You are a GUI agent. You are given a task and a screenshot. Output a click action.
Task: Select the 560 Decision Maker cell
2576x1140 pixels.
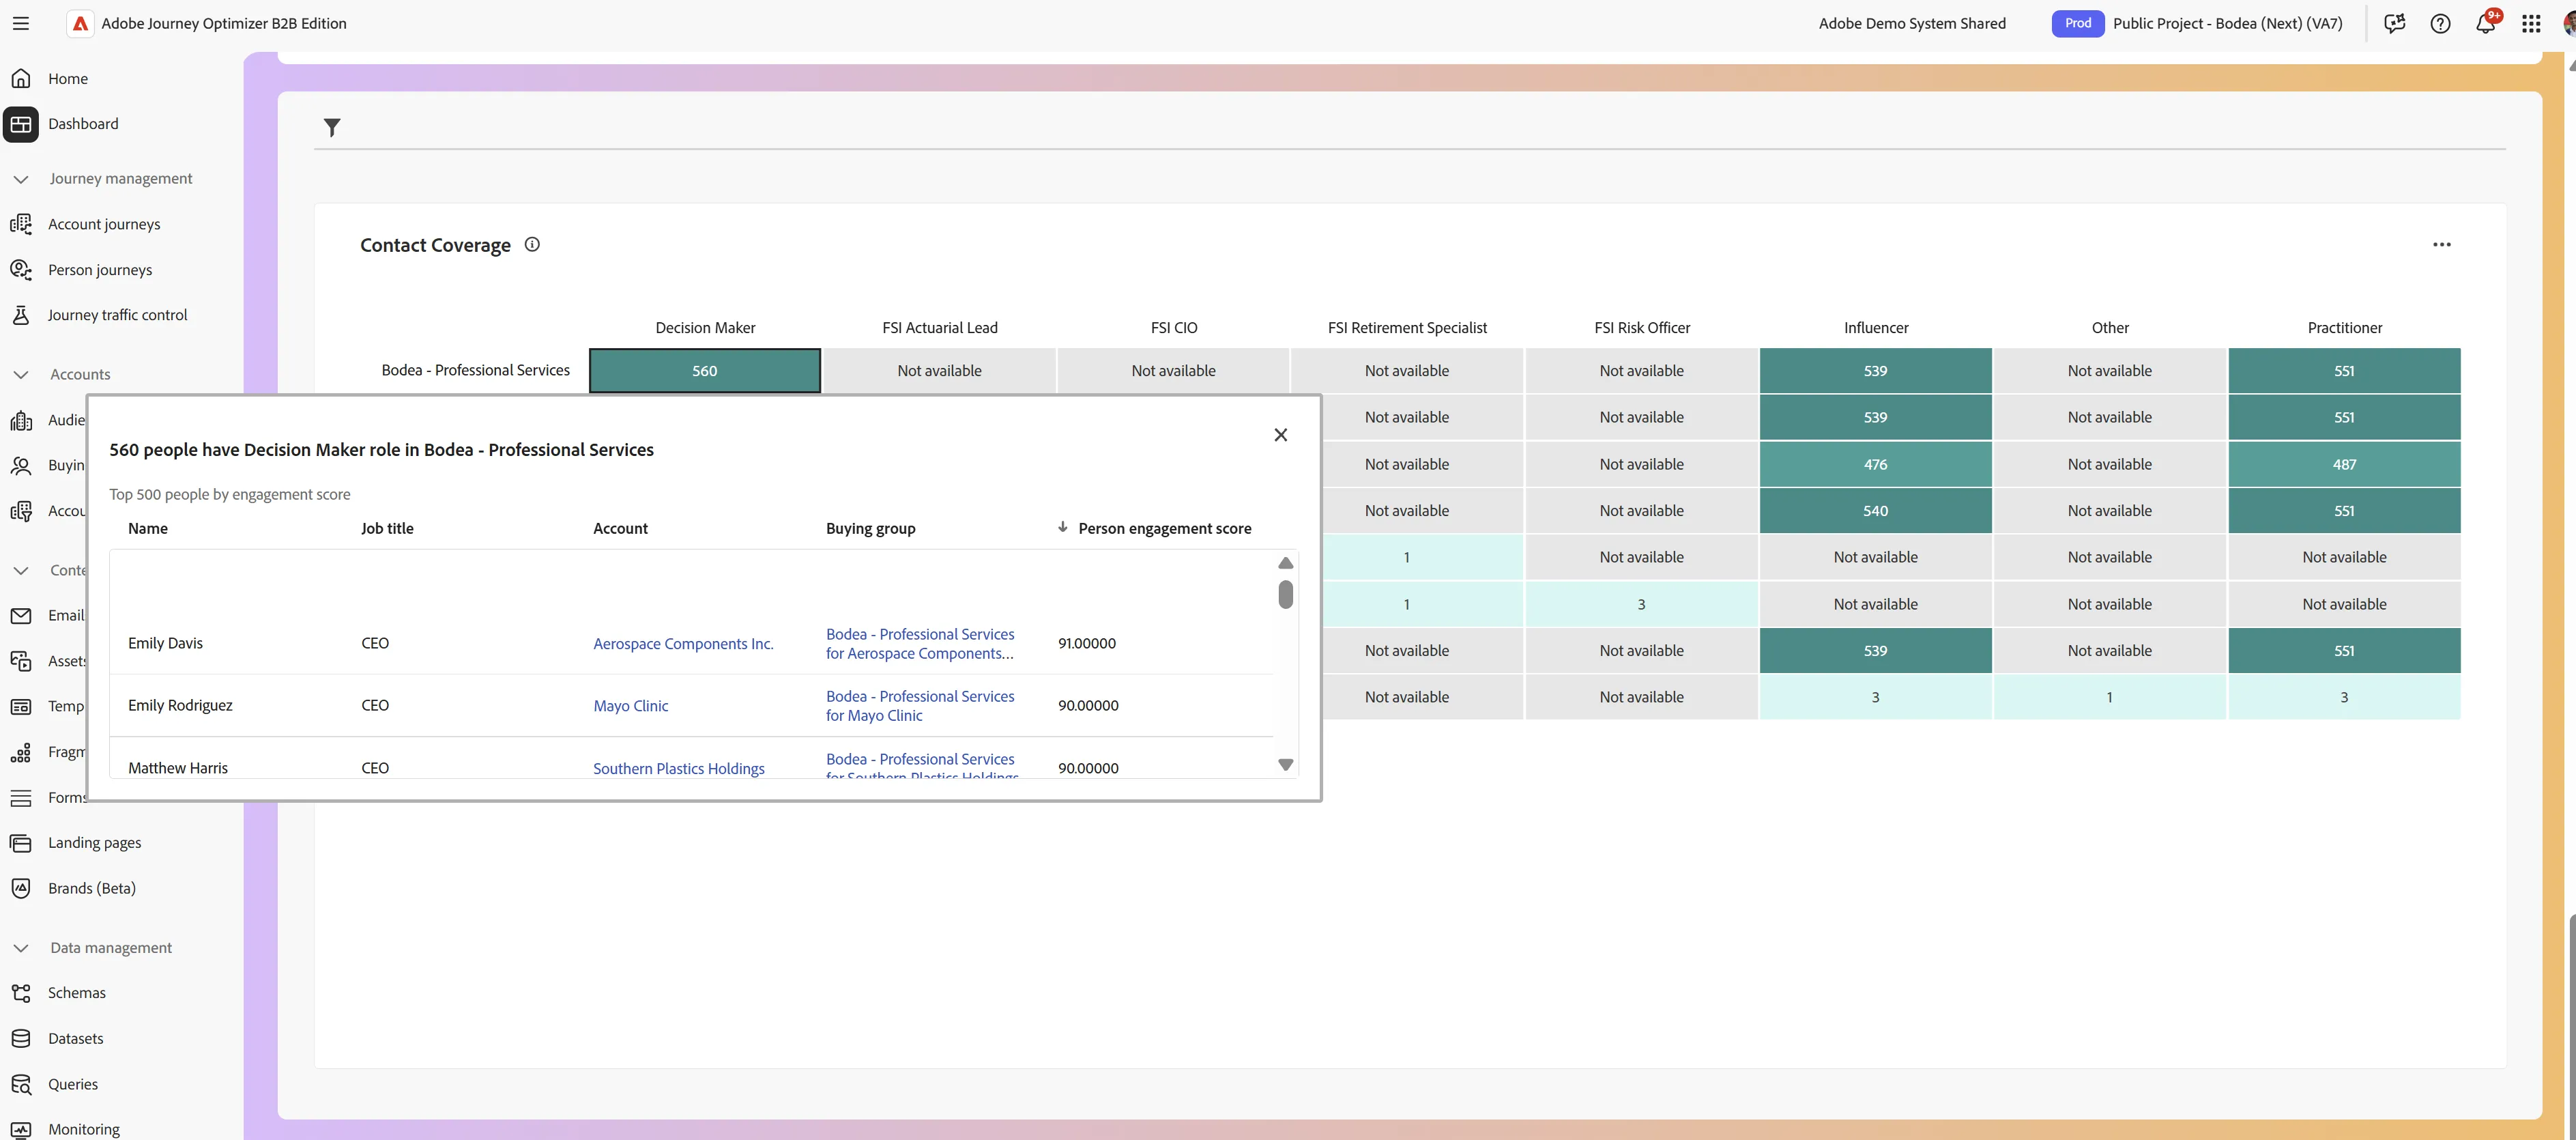click(705, 370)
